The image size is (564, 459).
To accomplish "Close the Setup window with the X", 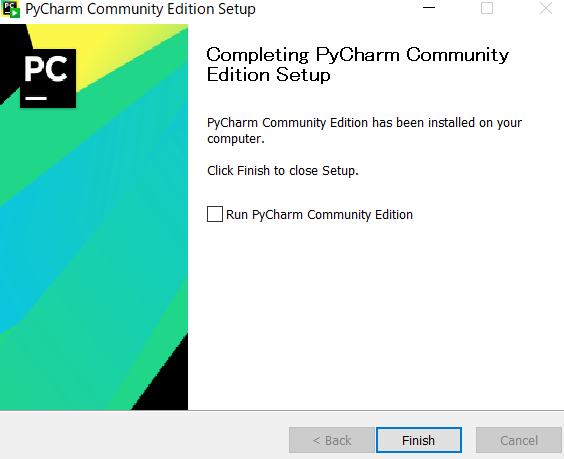I will [546, 8].
